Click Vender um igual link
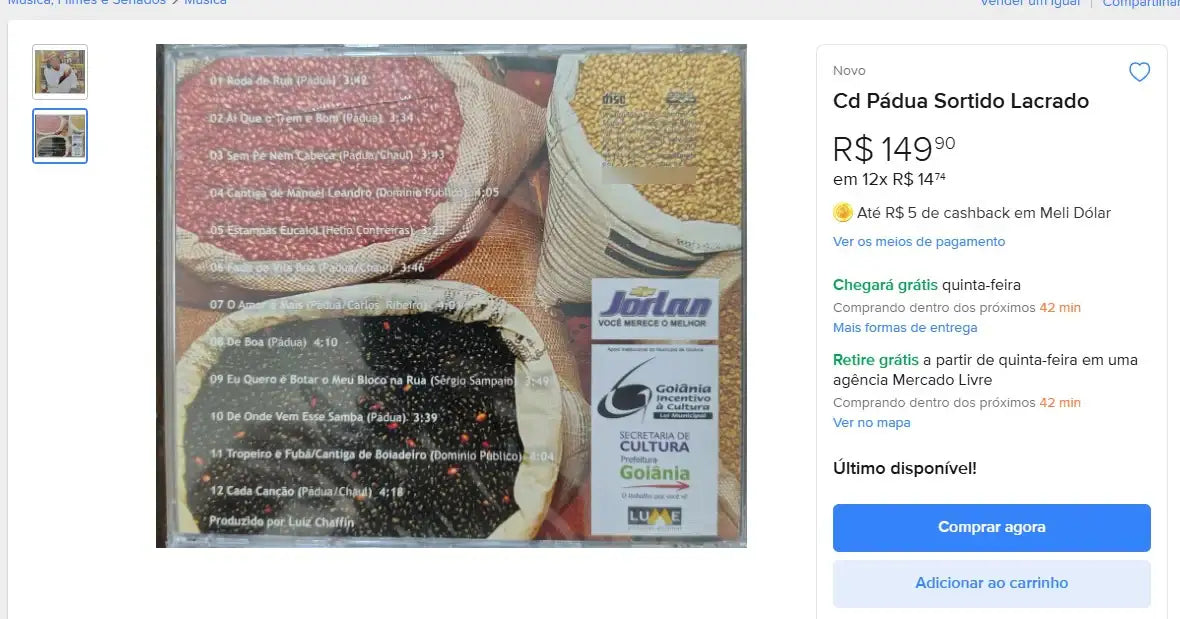This screenshot has width=1180, height=619. point(1029,3)
